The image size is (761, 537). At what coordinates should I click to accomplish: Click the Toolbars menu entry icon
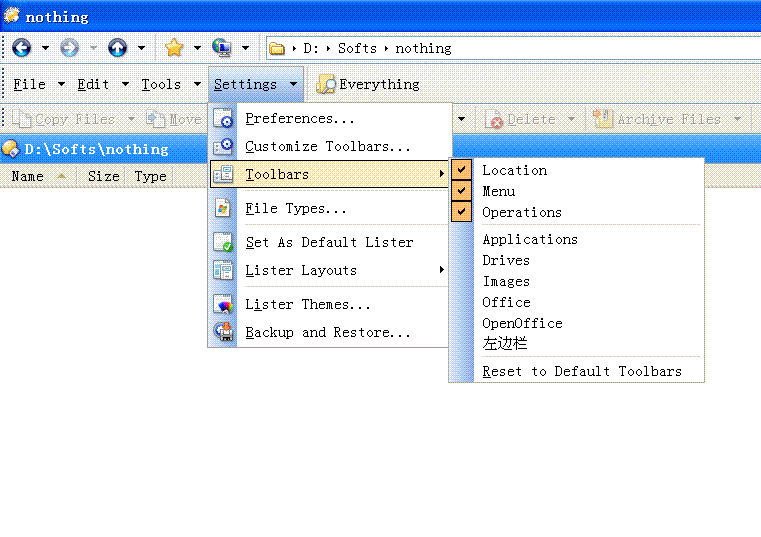coord(223,174)
